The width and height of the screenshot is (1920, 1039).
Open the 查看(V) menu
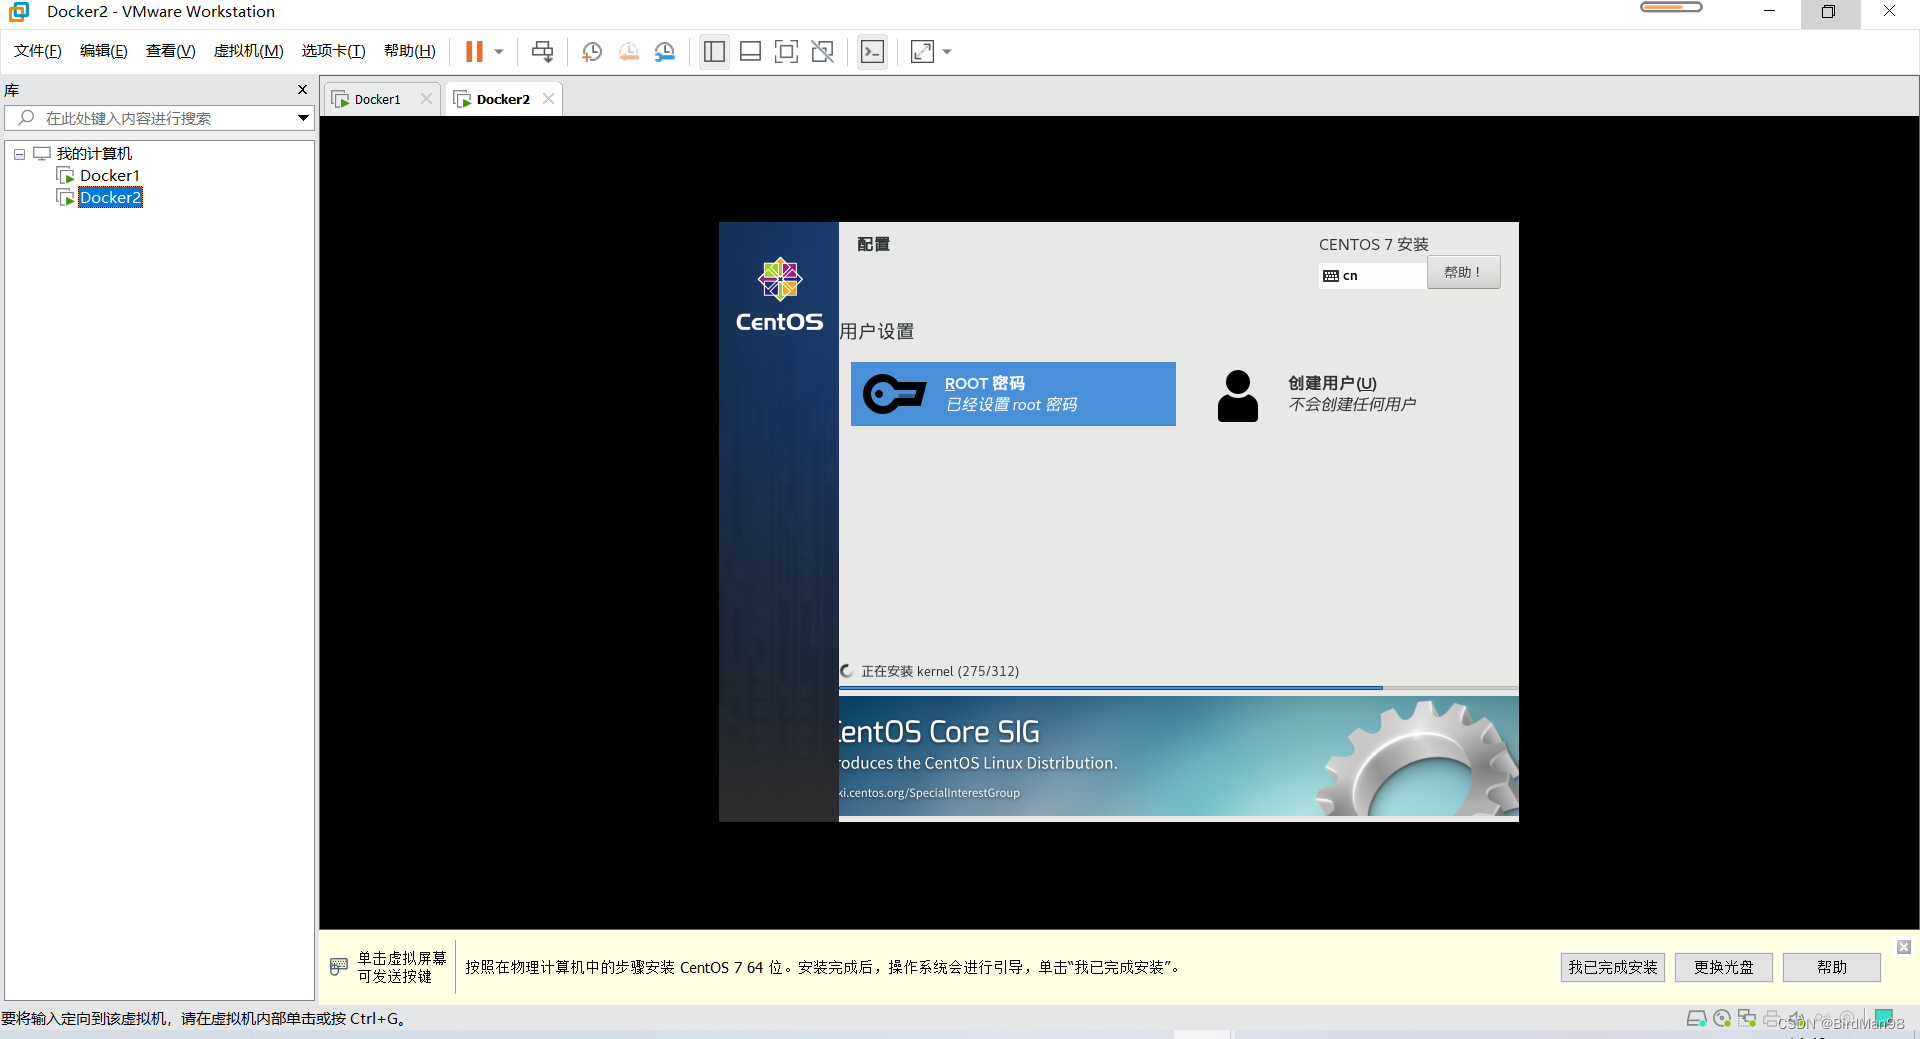click(x=171, y=51)
